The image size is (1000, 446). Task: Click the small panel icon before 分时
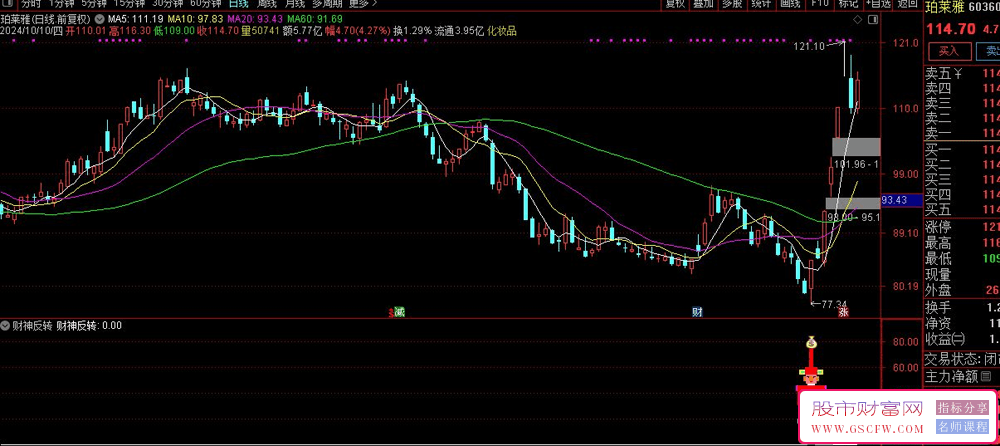coord(6,3)
